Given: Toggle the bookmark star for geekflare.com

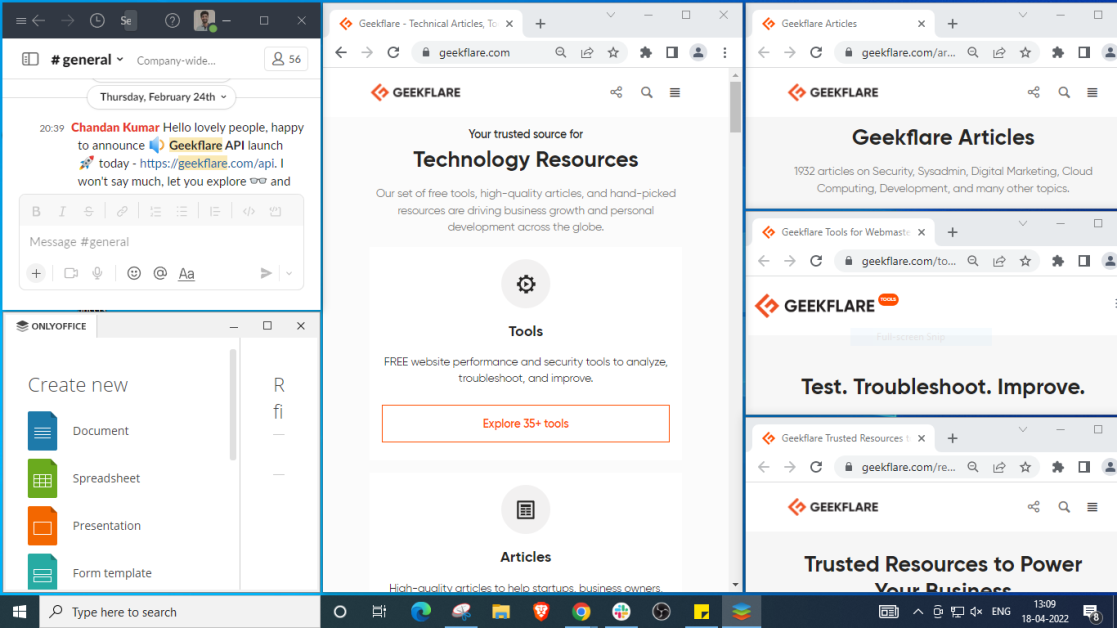Looking at the screenshot, I should [x=613, y=52].
